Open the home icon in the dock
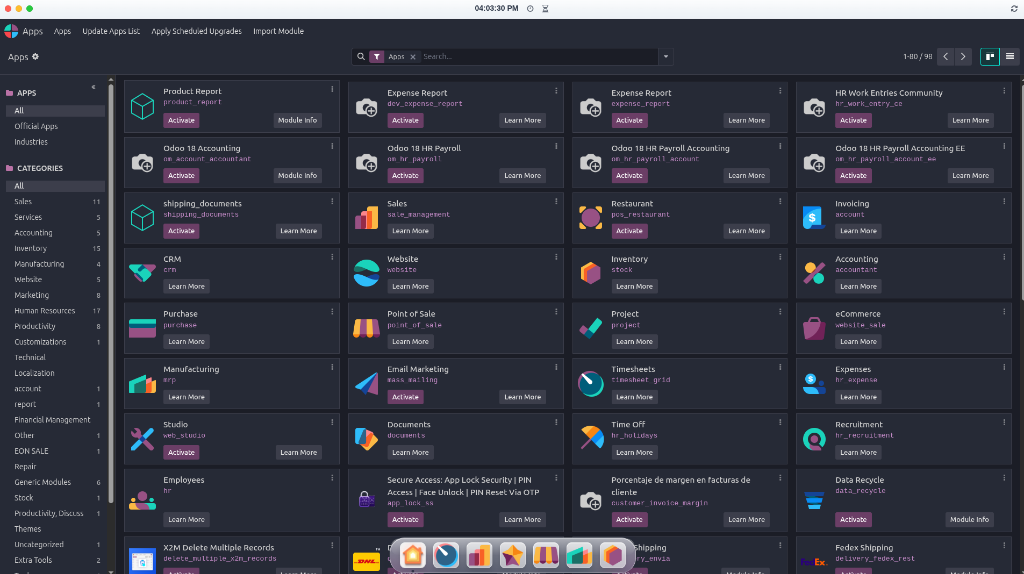Viewport: 1024px width, 574px height. click(413, 556)
